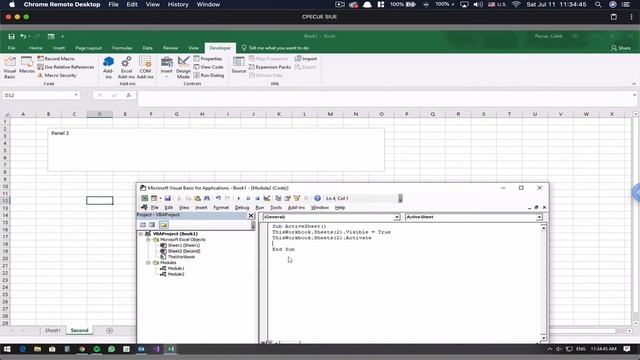Click Reset stop icon in VBA toolbar

[x=257, y=198]
